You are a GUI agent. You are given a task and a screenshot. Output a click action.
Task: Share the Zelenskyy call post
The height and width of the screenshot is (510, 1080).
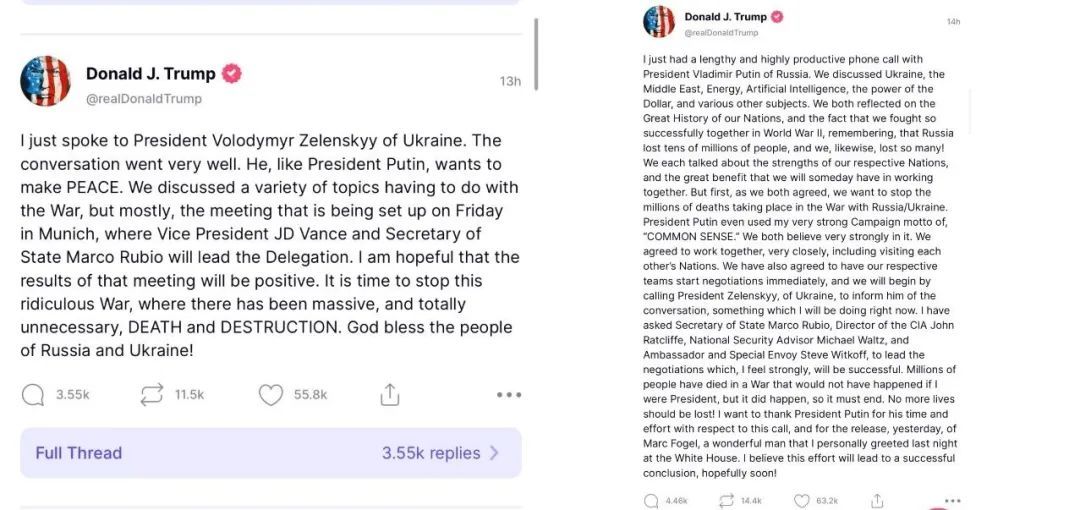pyautogui.click(x=390, y=395)
